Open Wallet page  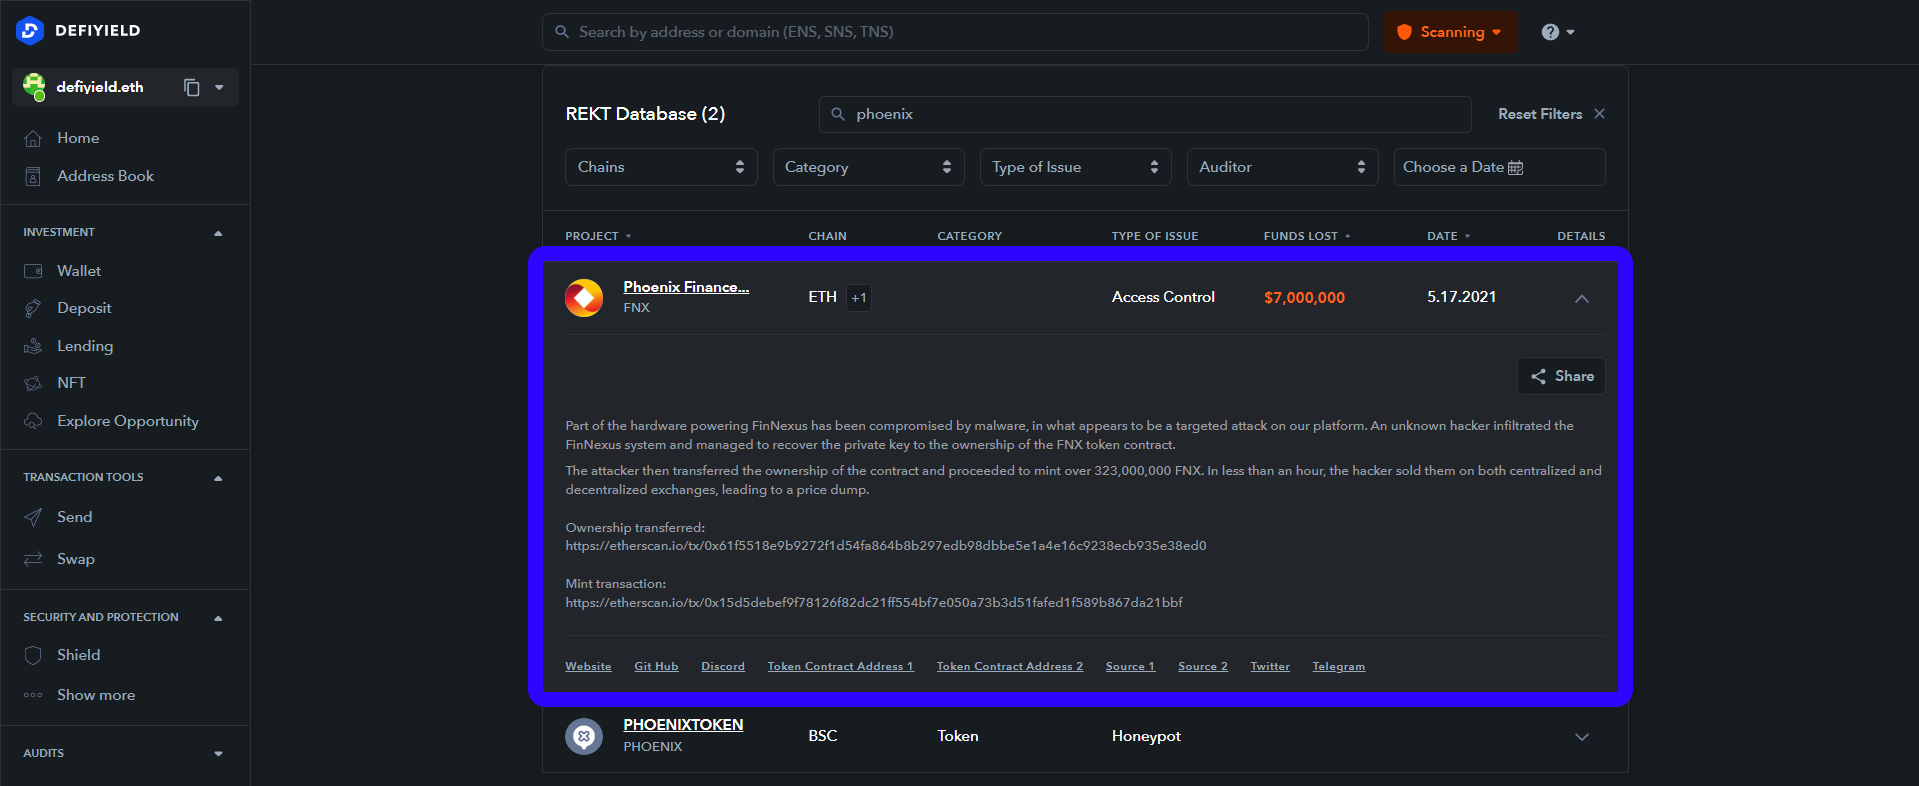79,271
